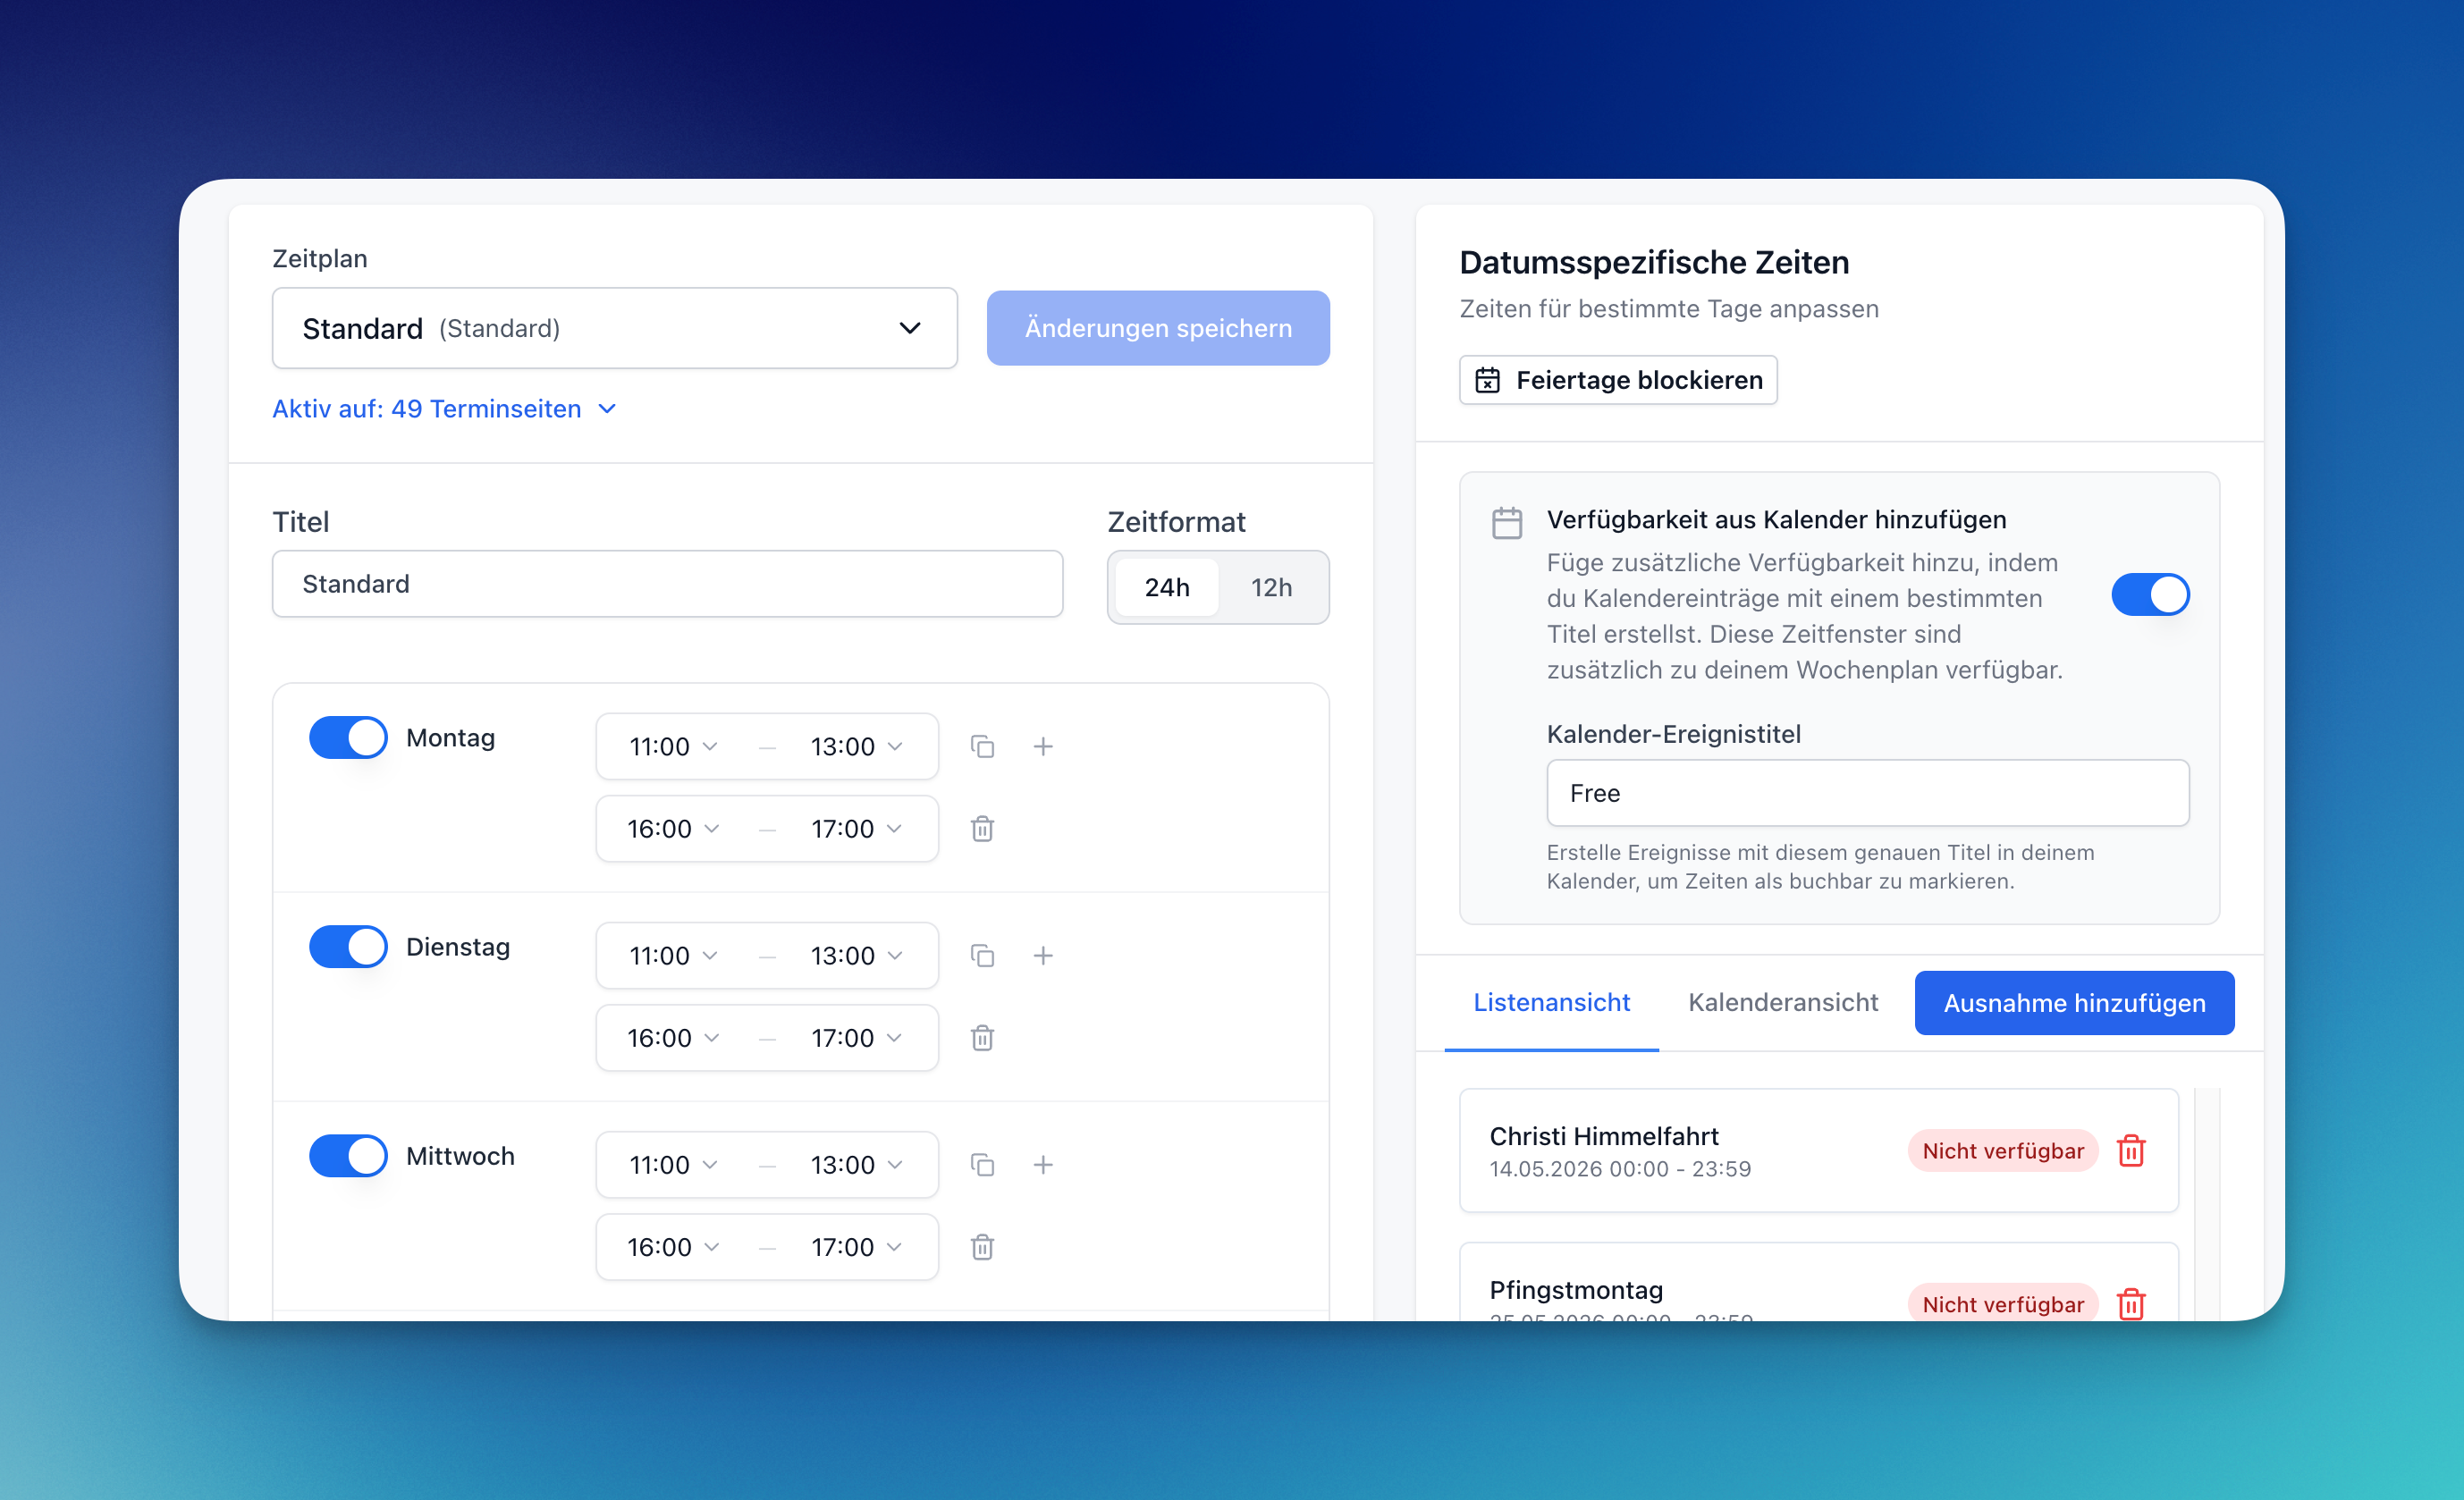2464x1500 pixels.
Task: Click the Titel input field
Action: [667, 584]
